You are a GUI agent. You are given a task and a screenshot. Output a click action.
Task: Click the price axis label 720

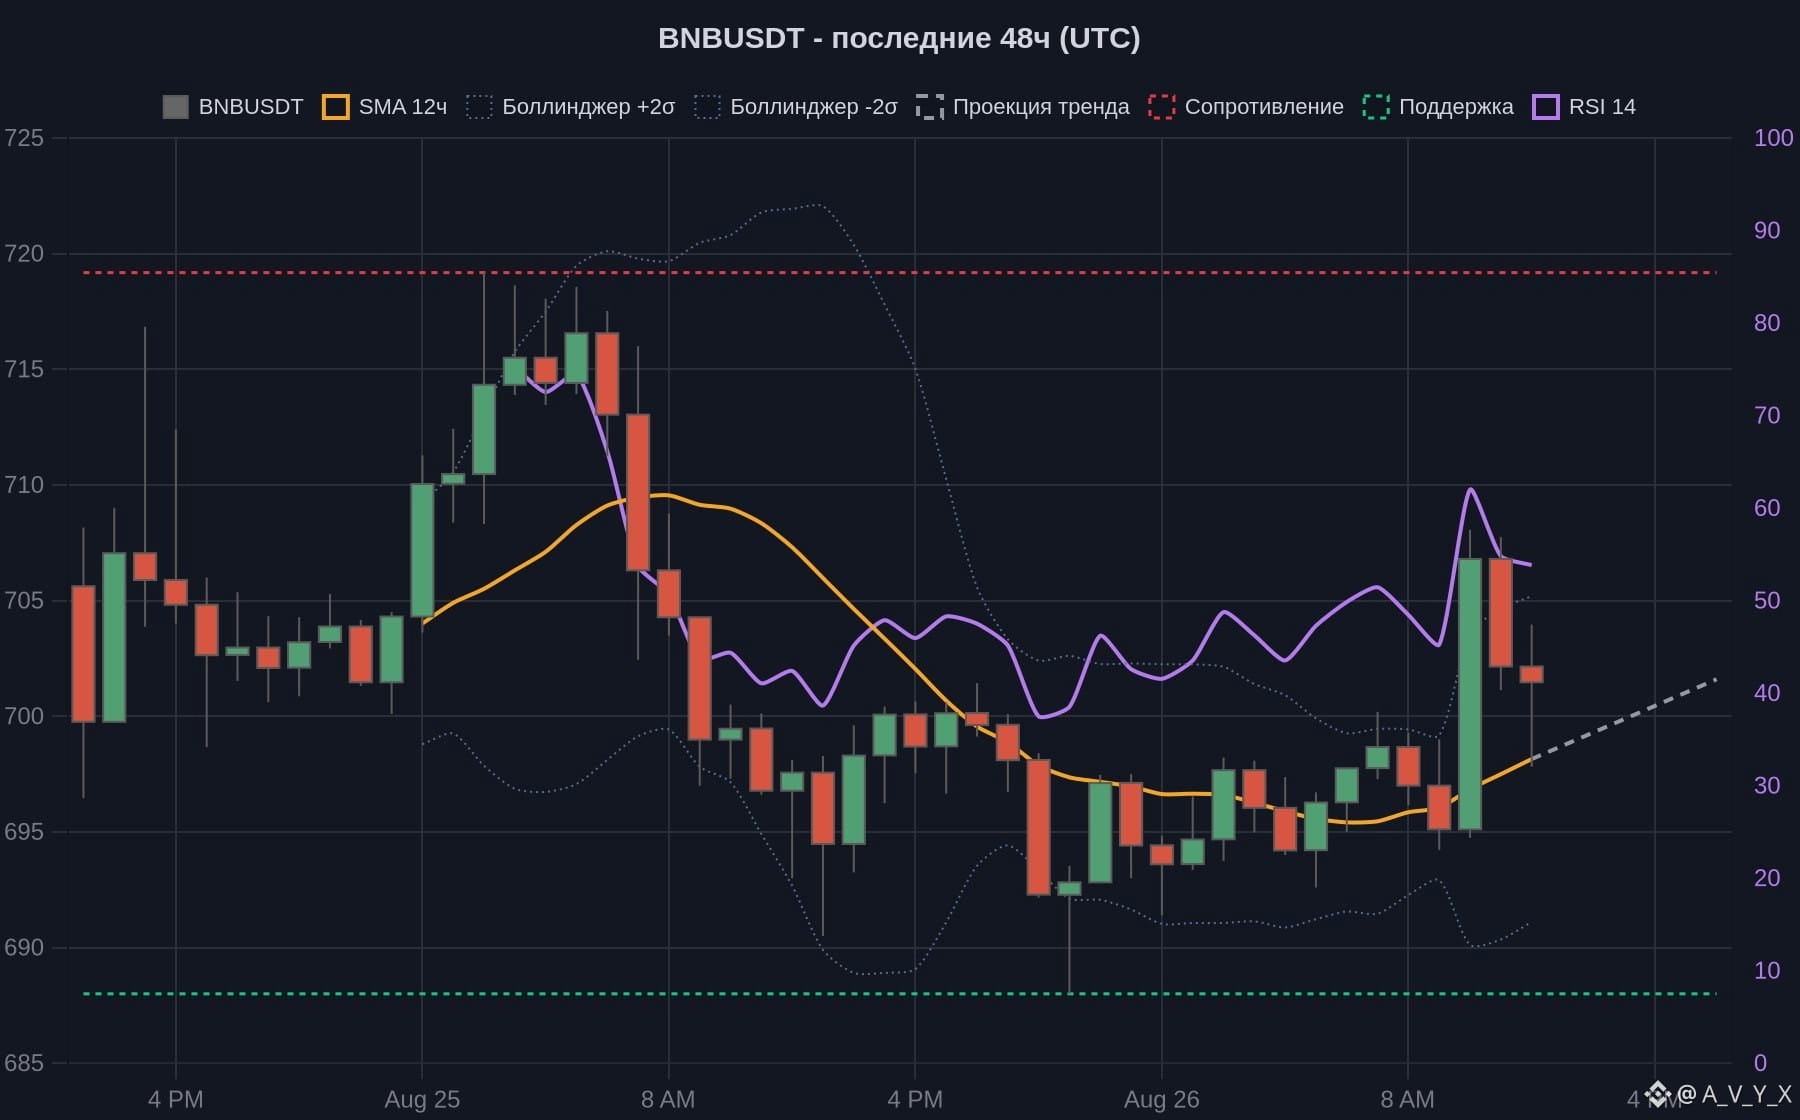(24, 254)
